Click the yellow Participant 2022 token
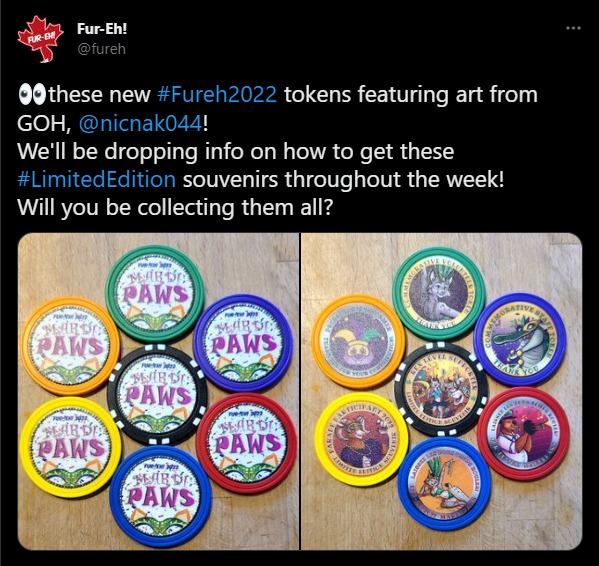599x566 pixels. coord(361,439)
